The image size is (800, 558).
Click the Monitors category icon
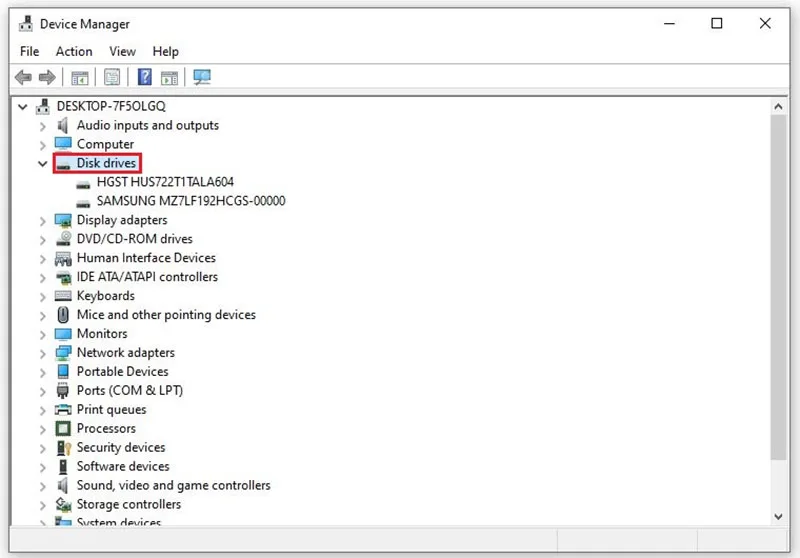coord(63,334)
